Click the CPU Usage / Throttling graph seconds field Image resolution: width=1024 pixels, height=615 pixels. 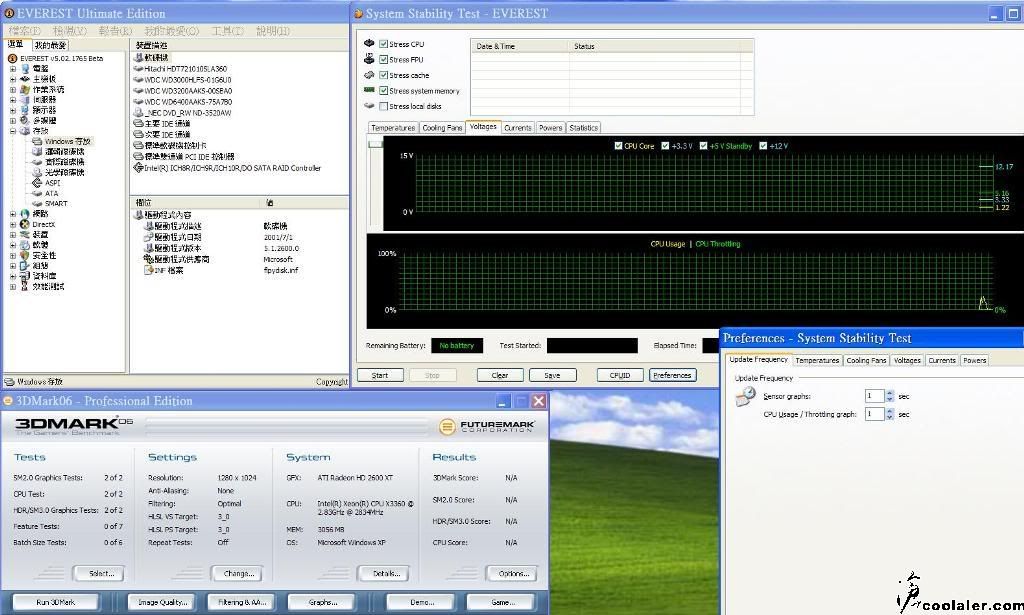pos(874,414)
